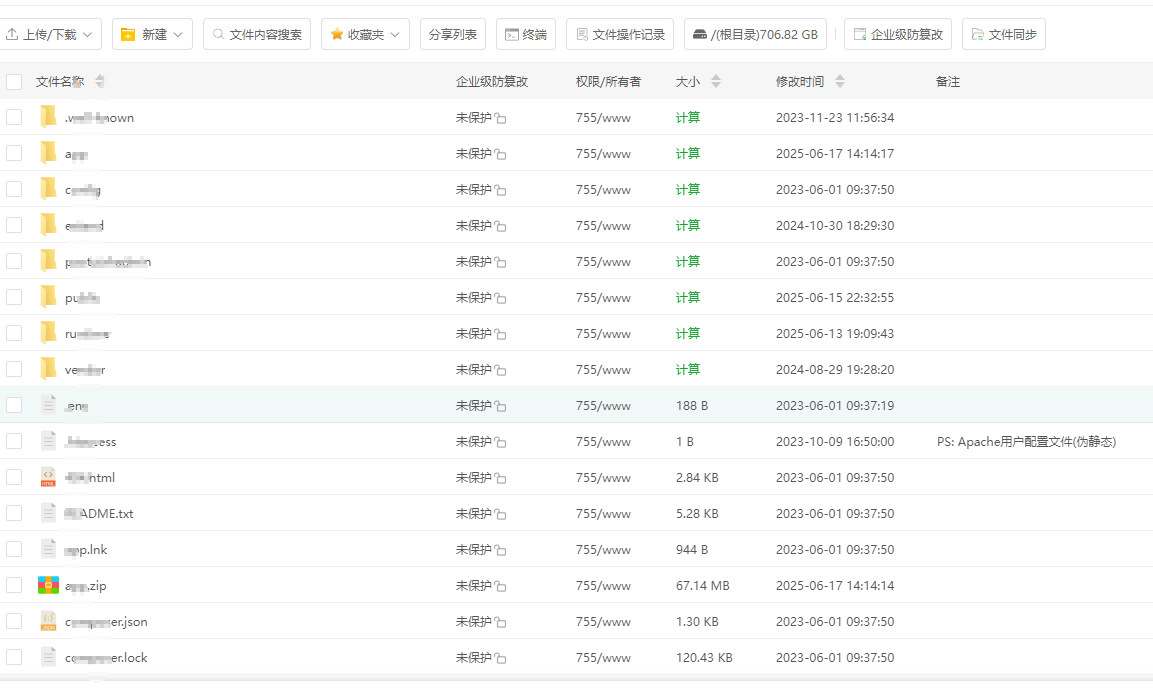Screen dimensions: 1153x688
Task: Click the root directory disk 706.82 GB button
Action: point(755,34)
